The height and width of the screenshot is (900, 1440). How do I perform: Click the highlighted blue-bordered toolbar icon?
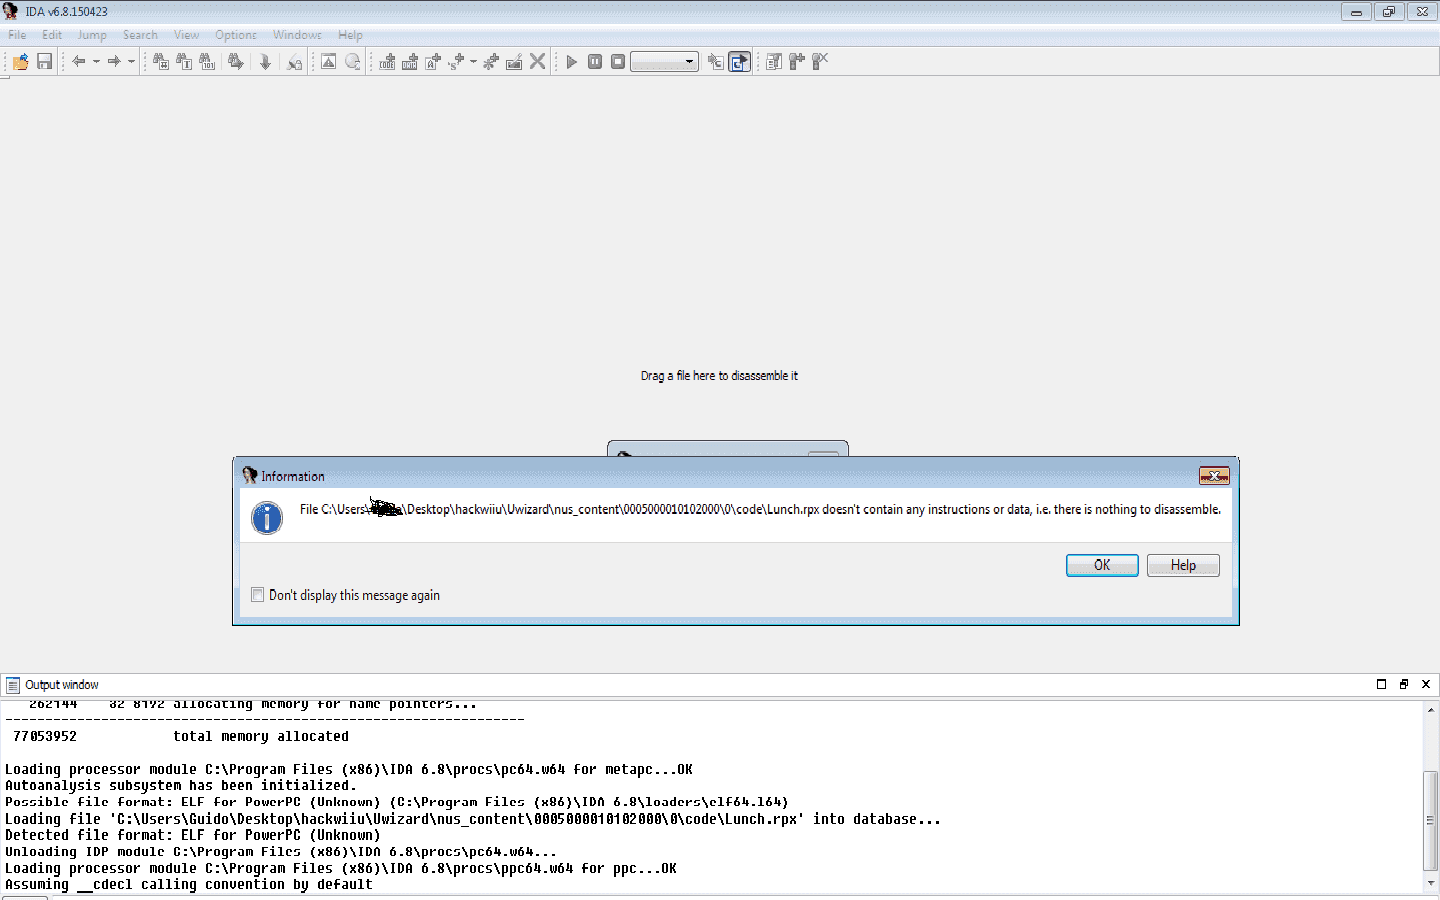pyautogui.click(x=739, y=61)
